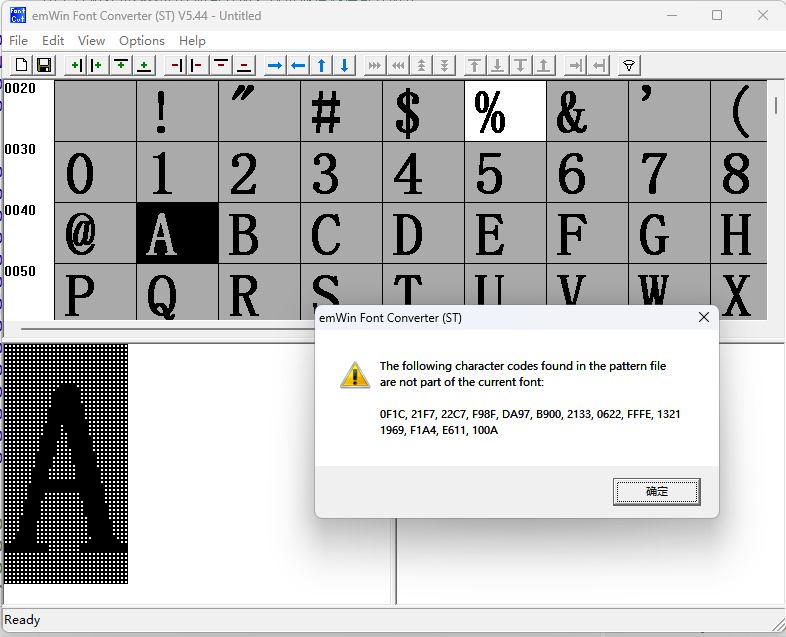786x637 pixels.
Task: Select the highlighted % character cell
Action: [505, 111]
